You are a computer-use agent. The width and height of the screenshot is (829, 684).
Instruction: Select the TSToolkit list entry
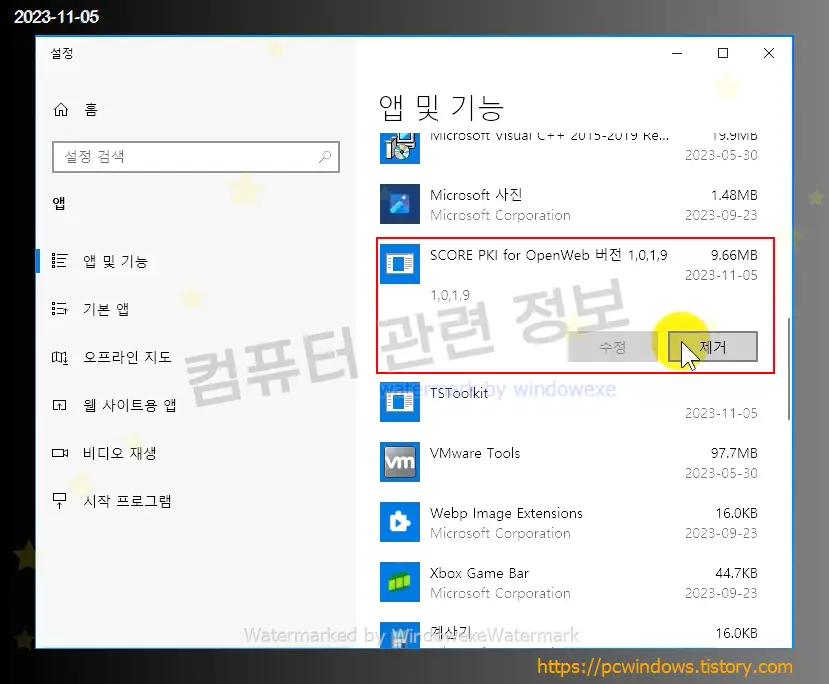pos(569,402)
